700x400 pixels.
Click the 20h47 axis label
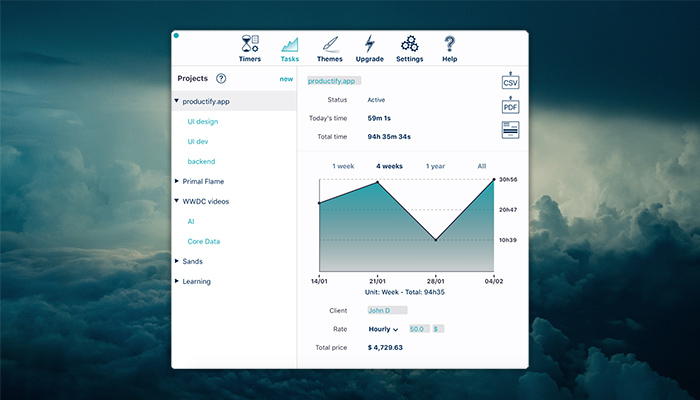click(508, 209)
